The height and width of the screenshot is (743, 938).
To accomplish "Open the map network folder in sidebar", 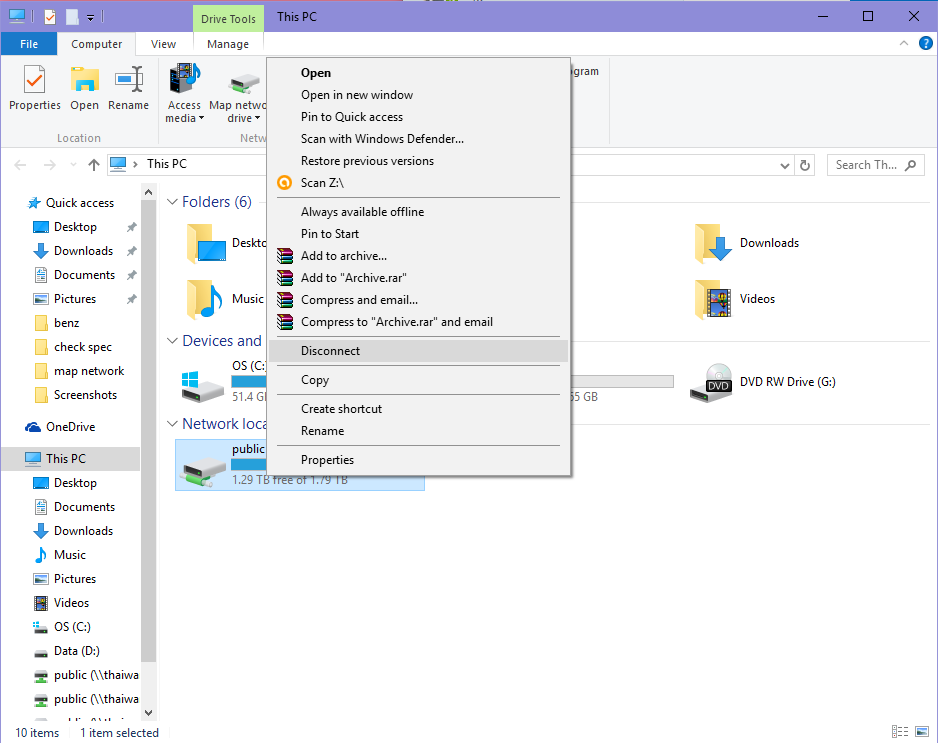I will (80, 371).
